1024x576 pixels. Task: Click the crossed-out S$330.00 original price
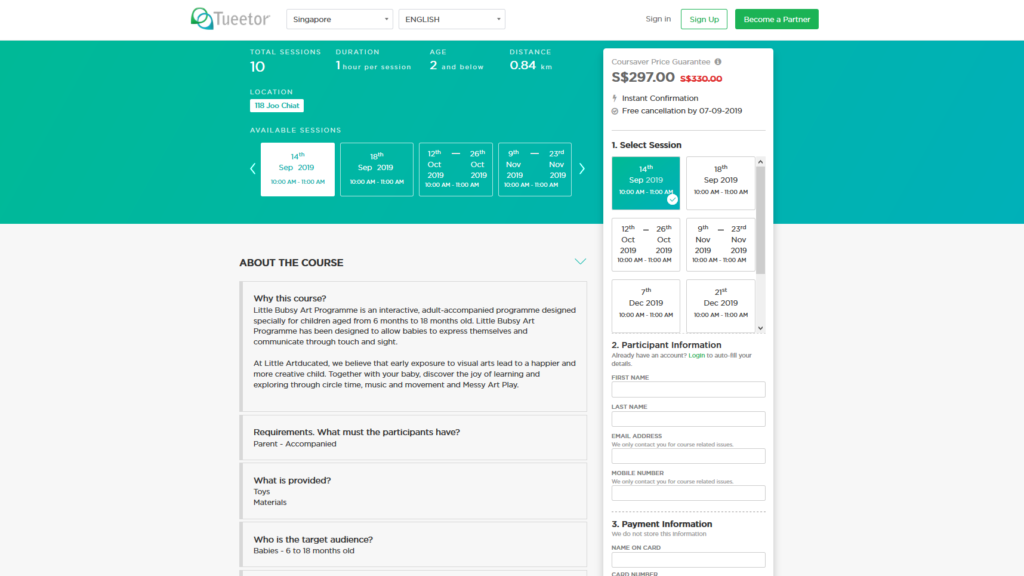tap(701, 78)
